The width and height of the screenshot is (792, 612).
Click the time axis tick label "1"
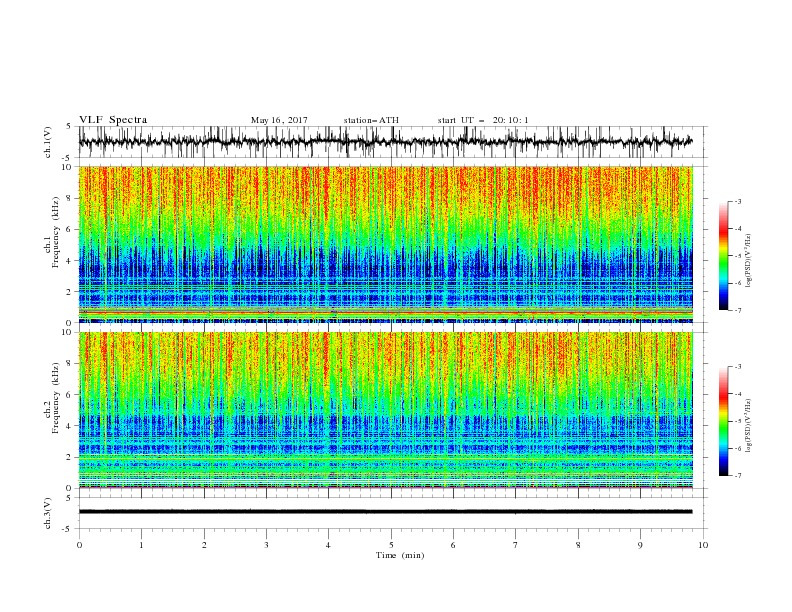pyautogui.click(x=141, y=545)
